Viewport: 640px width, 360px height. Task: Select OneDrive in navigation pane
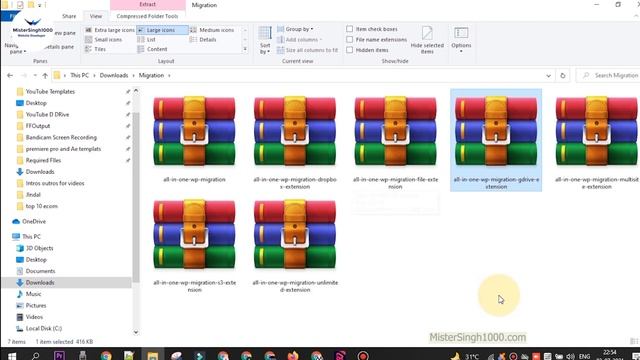coord(33,222)
